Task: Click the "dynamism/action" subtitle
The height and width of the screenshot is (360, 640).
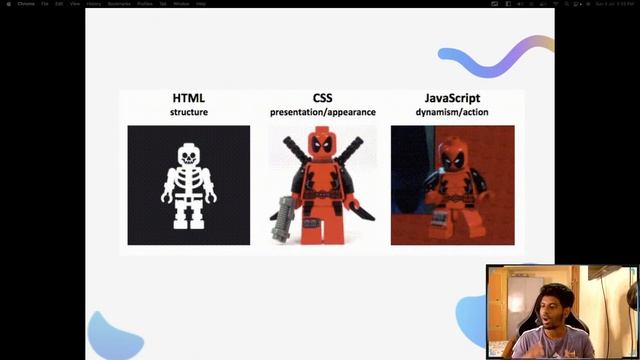Action: (x=452, y=112)
